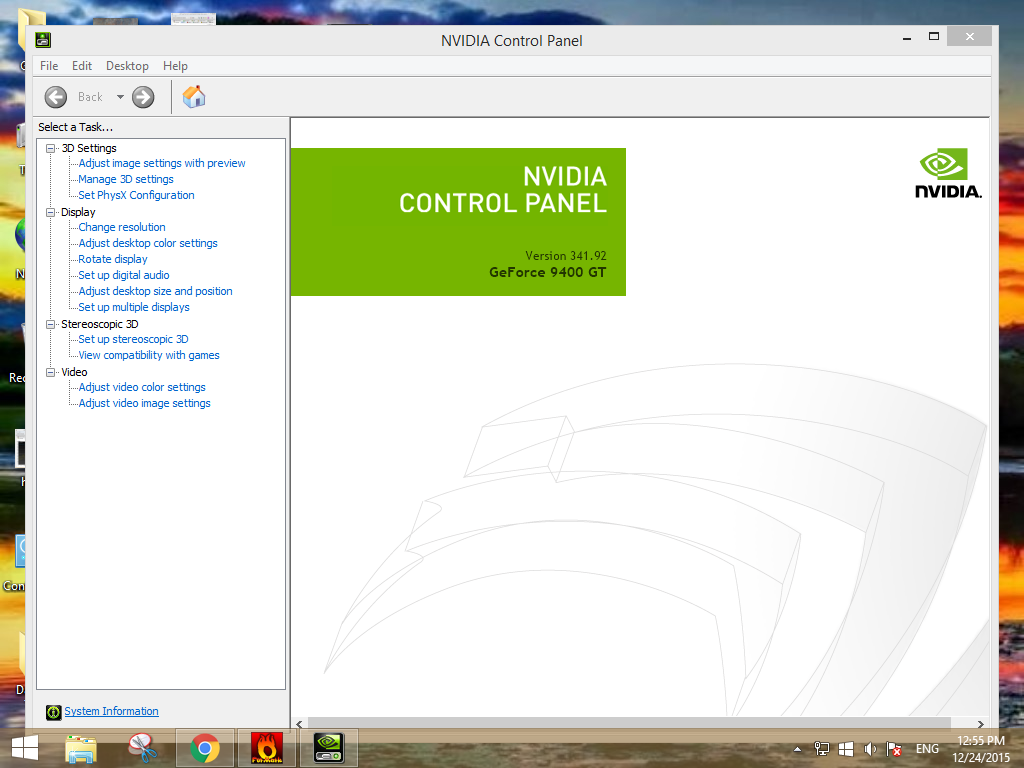The height and width of the screenshot is (768, 1024).
Task: Collapse the Stereoscopic 3D tree node
Action: coord(50,324)
